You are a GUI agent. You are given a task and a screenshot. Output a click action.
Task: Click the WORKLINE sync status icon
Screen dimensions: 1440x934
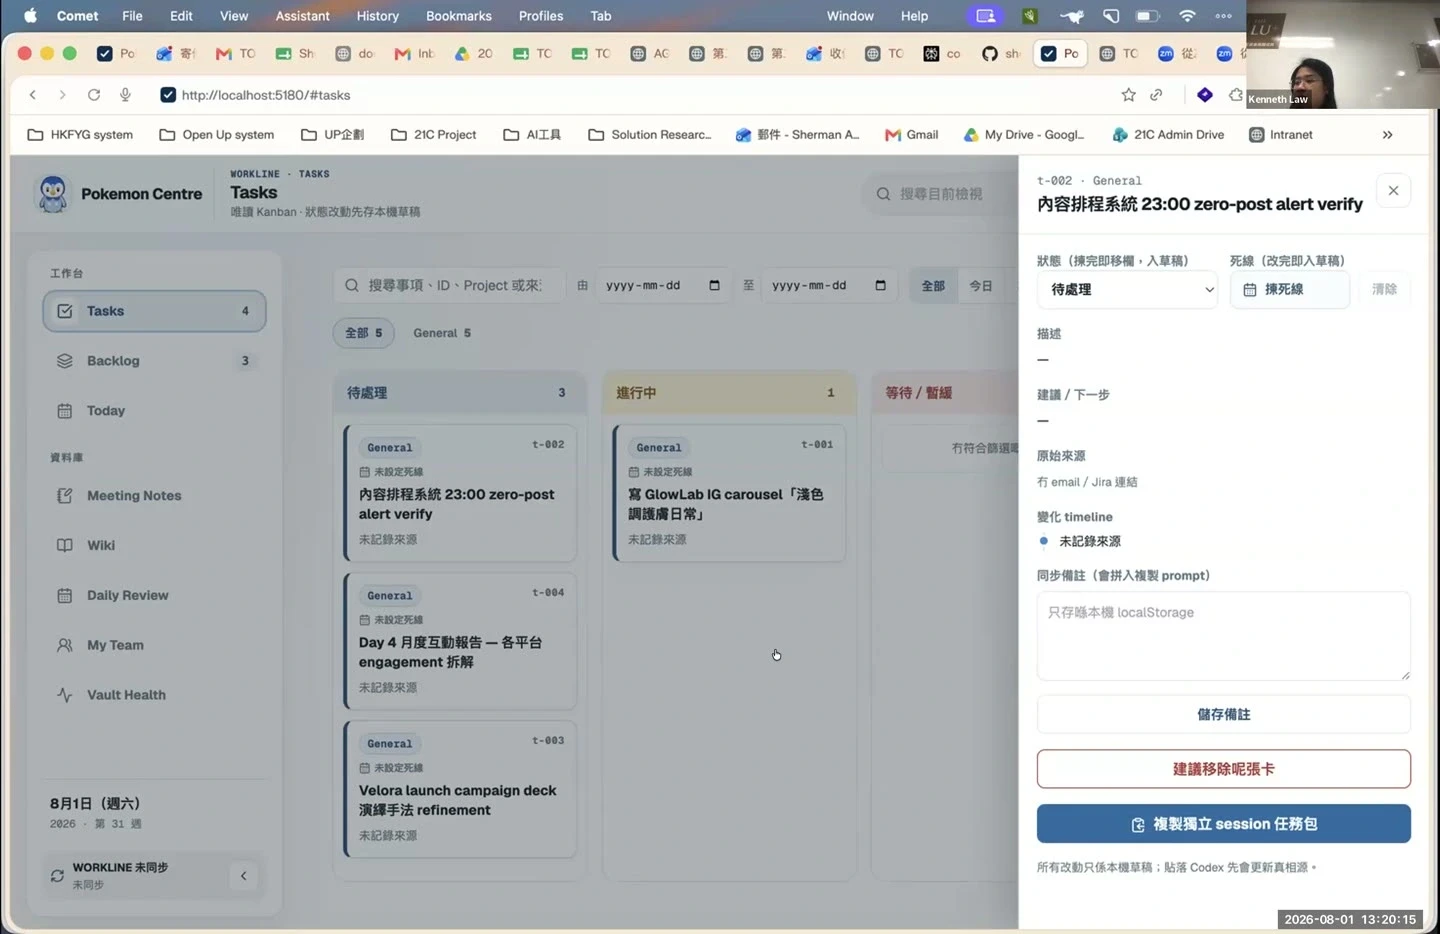pos(58,876)
